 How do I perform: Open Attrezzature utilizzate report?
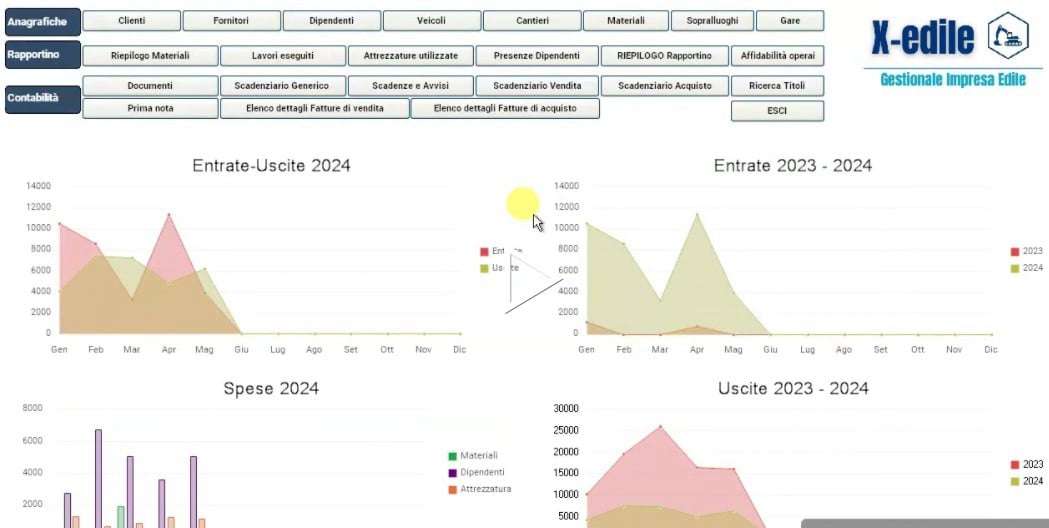pos(411,56)
